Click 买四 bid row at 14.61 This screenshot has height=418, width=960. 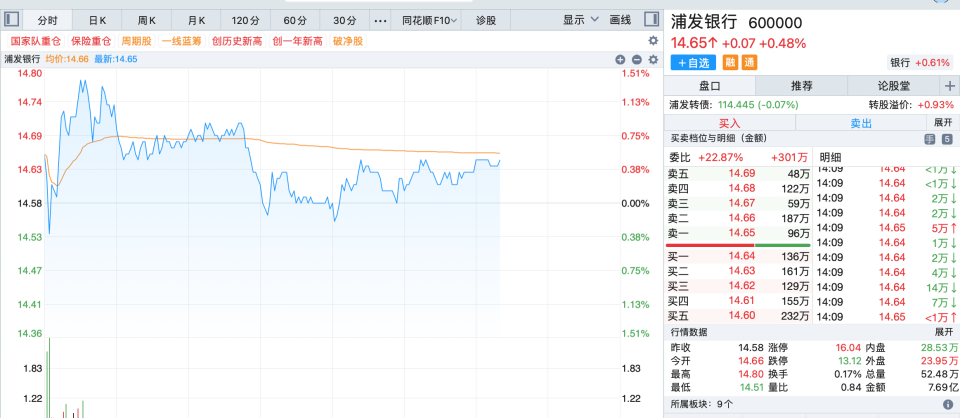(x=738, y=301)
